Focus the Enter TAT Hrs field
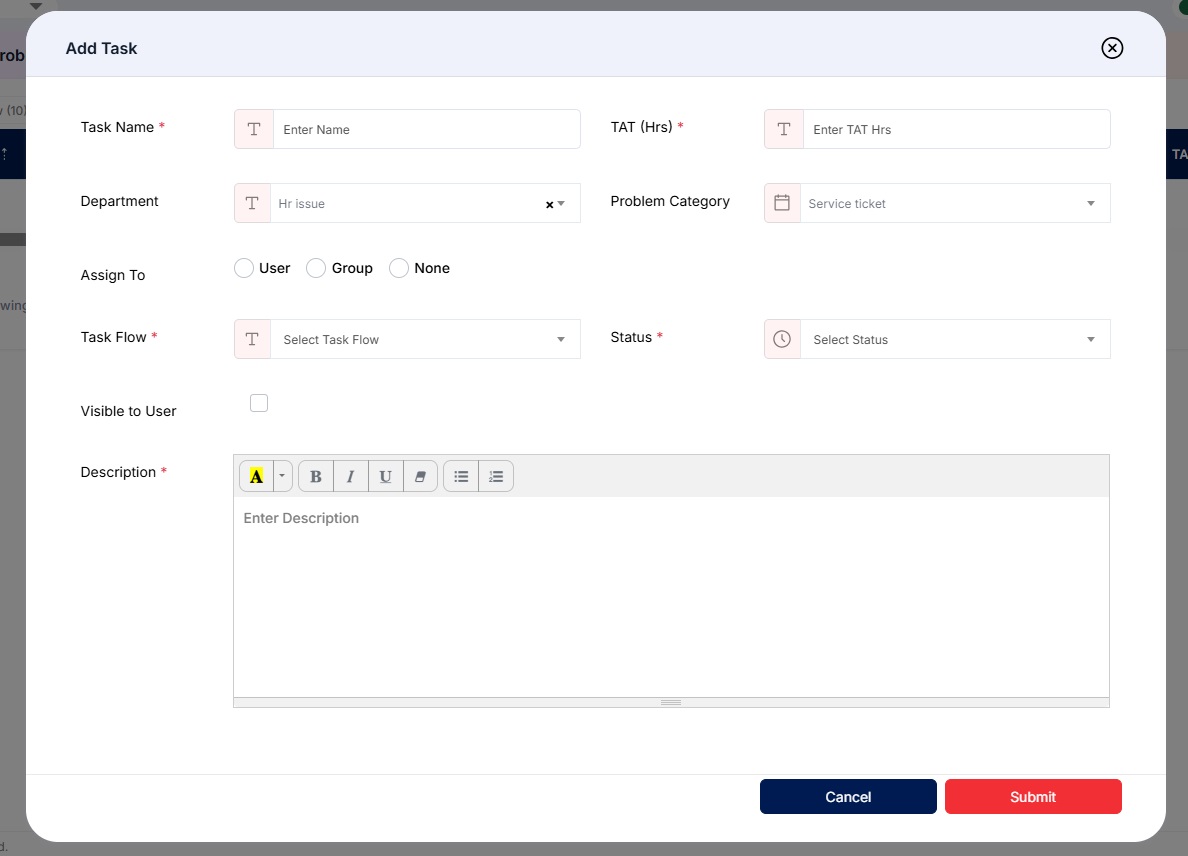The image size is (1188, 856). tap(956, 129)
